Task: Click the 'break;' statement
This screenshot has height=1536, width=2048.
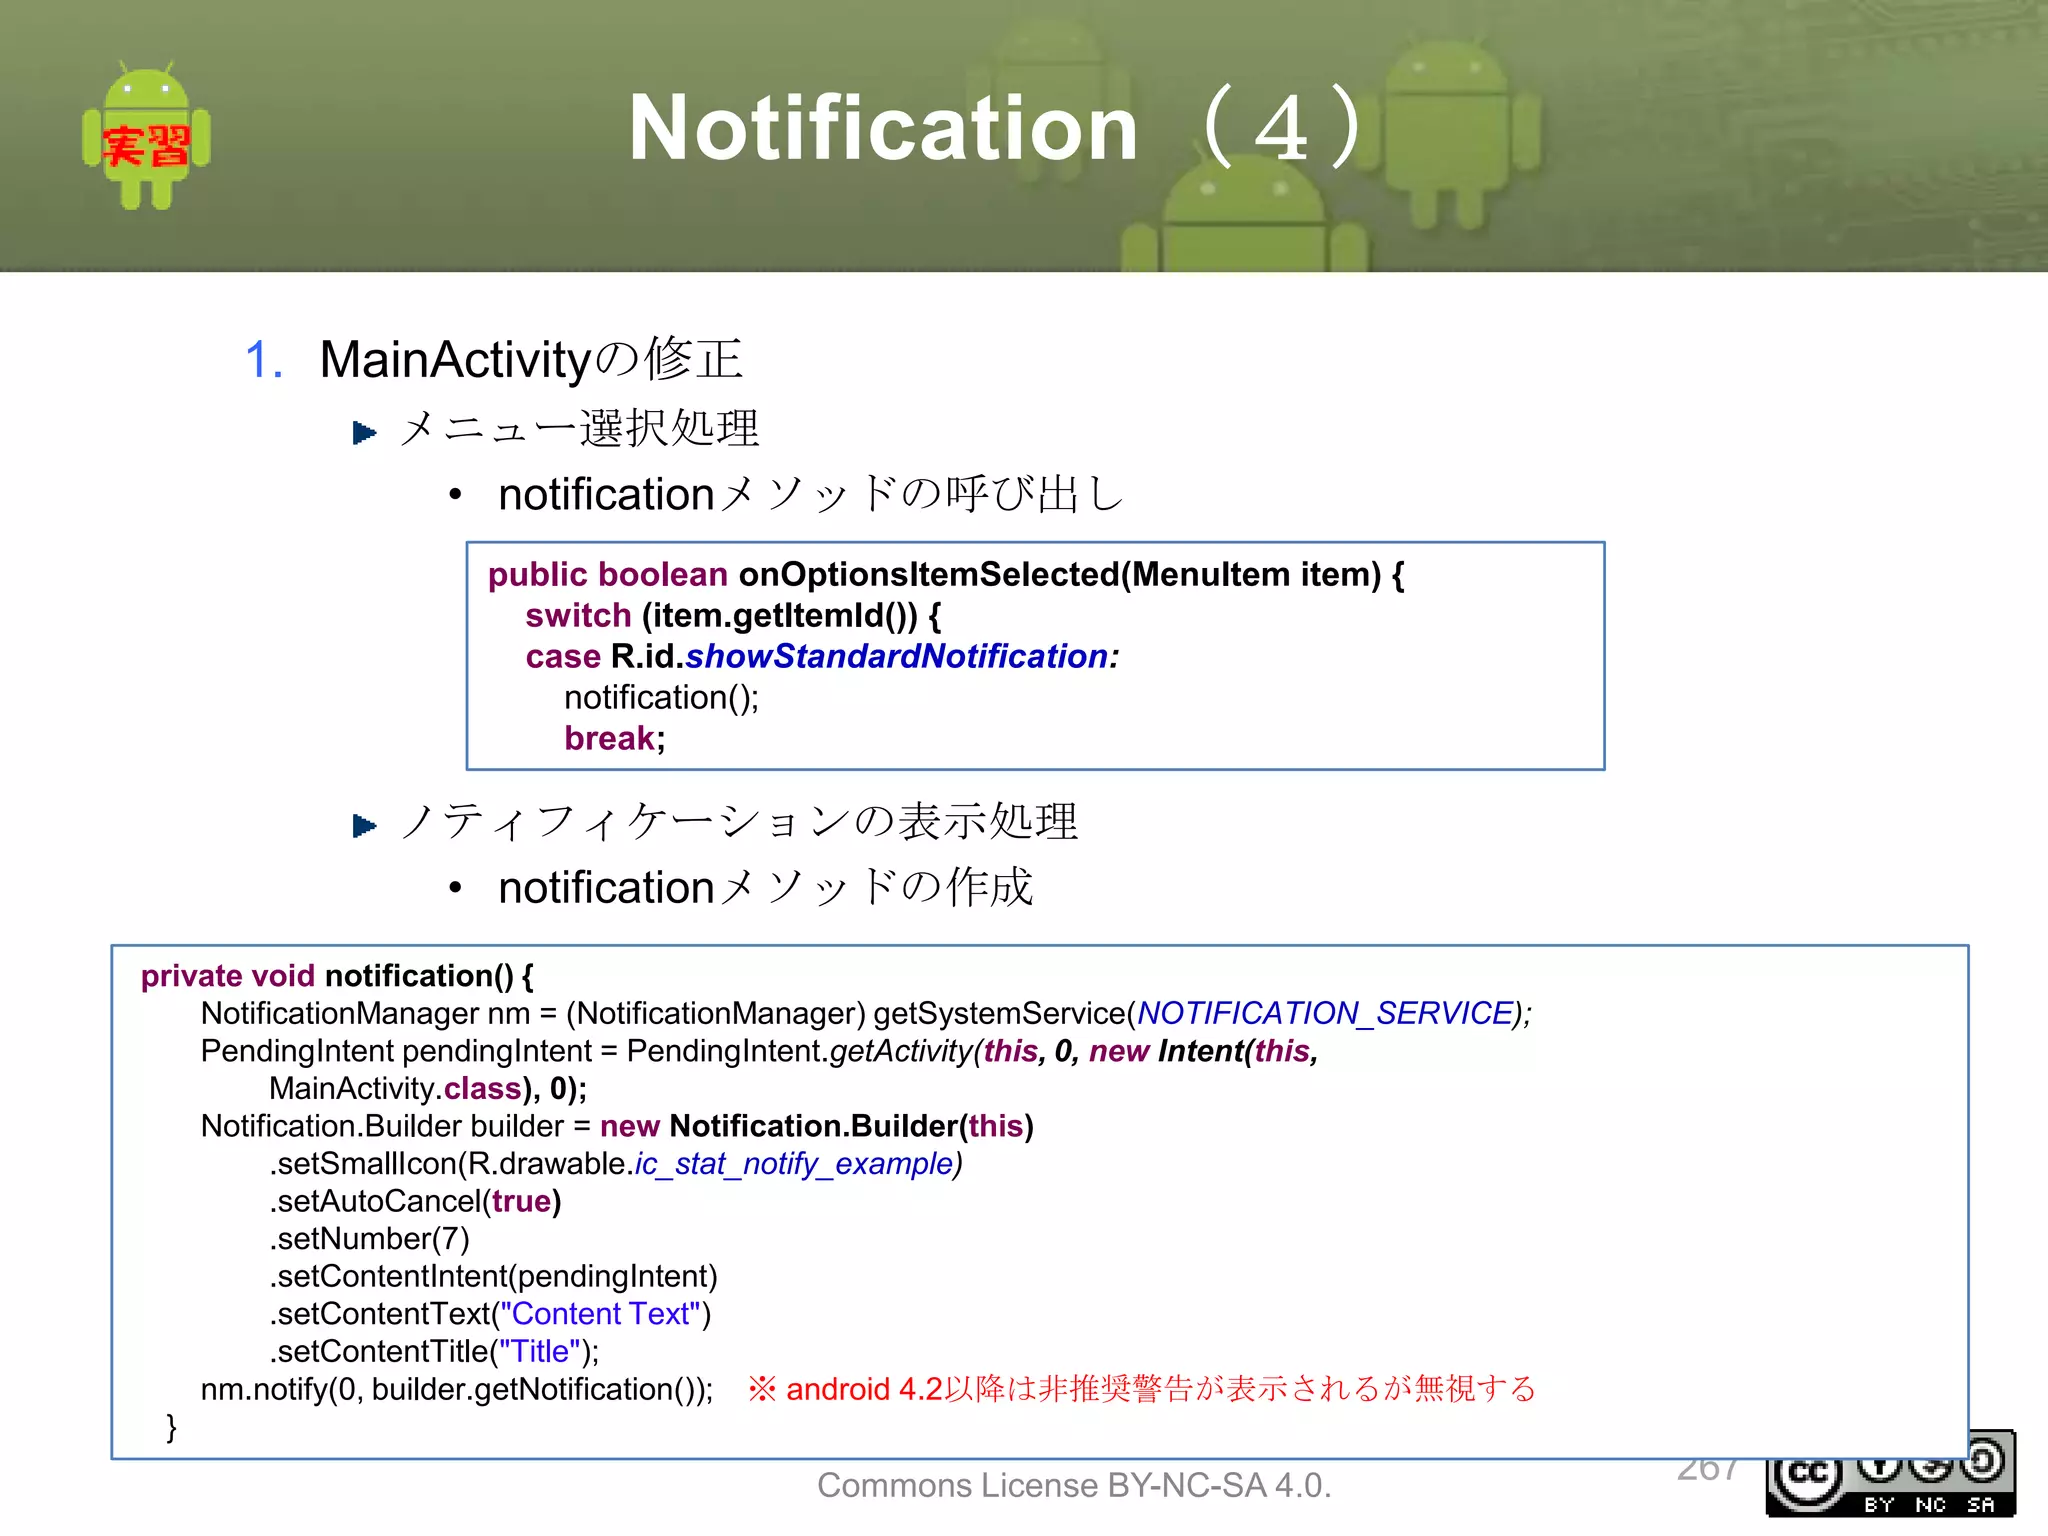Action: point(615,739)
